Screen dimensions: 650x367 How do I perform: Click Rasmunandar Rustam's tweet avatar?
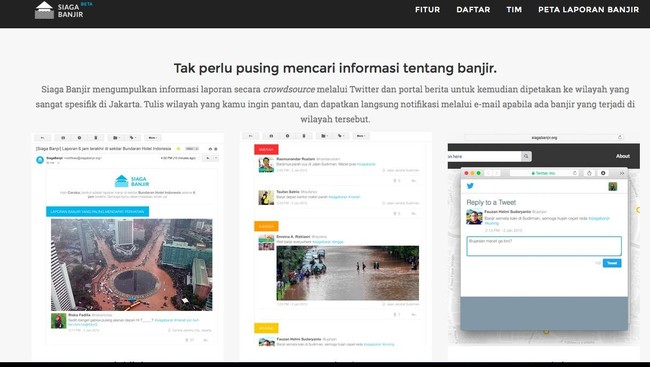click(x=266, y=165)
